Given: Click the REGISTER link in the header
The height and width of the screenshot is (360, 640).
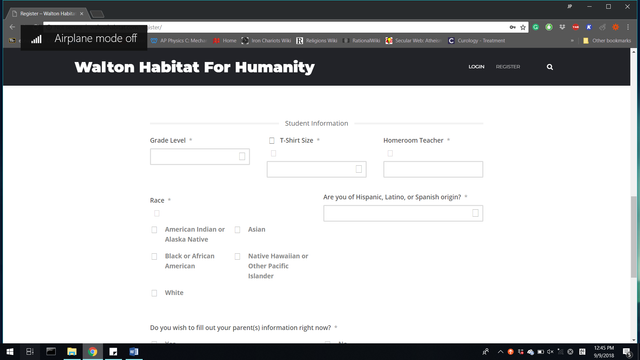Looking at the screenshot, I should point(508,67).
